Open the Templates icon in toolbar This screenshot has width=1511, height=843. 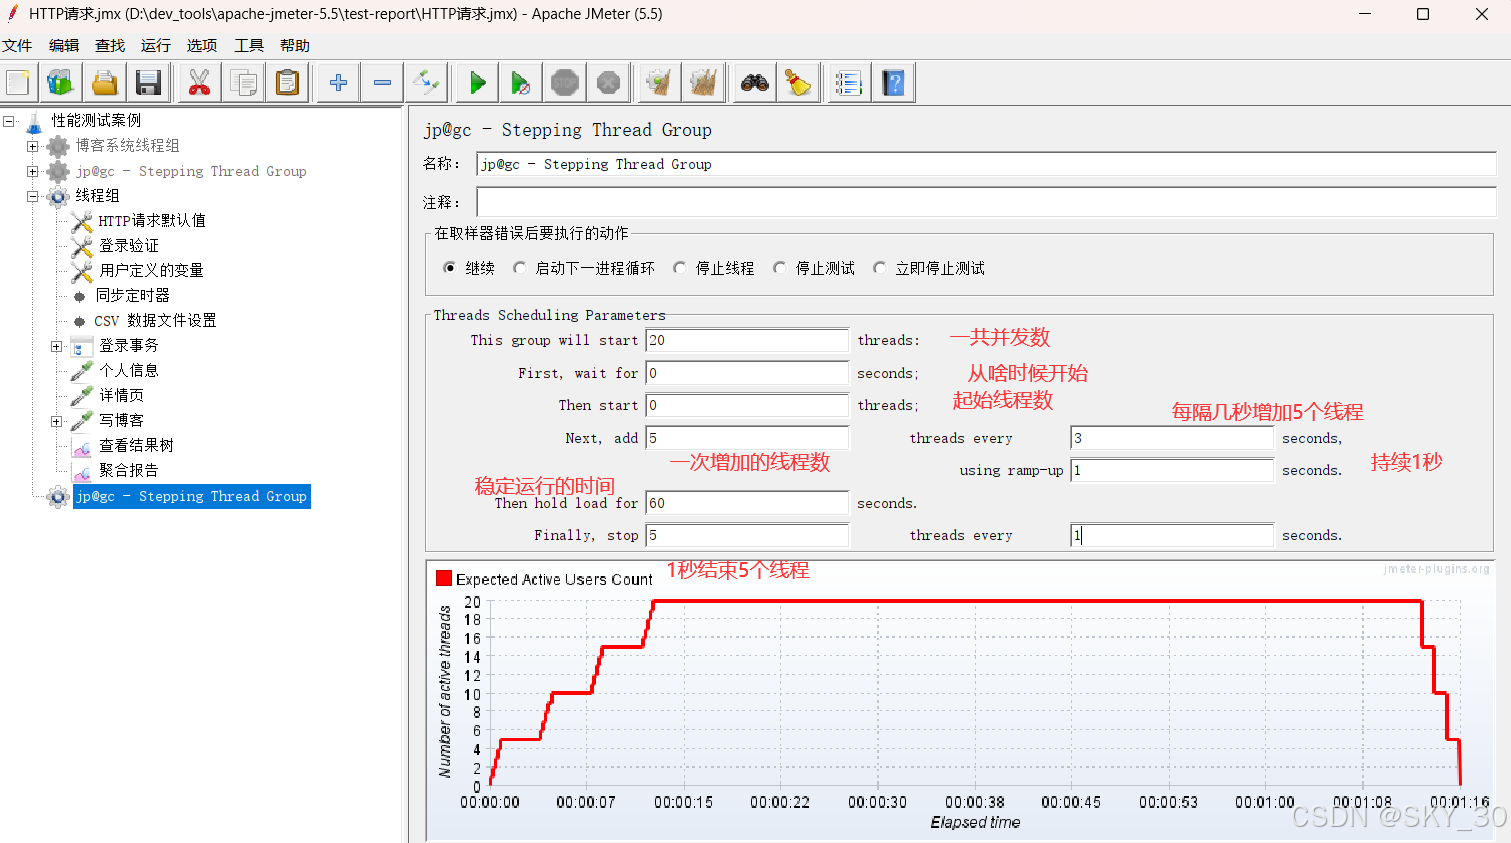click(x=61, y=83)
